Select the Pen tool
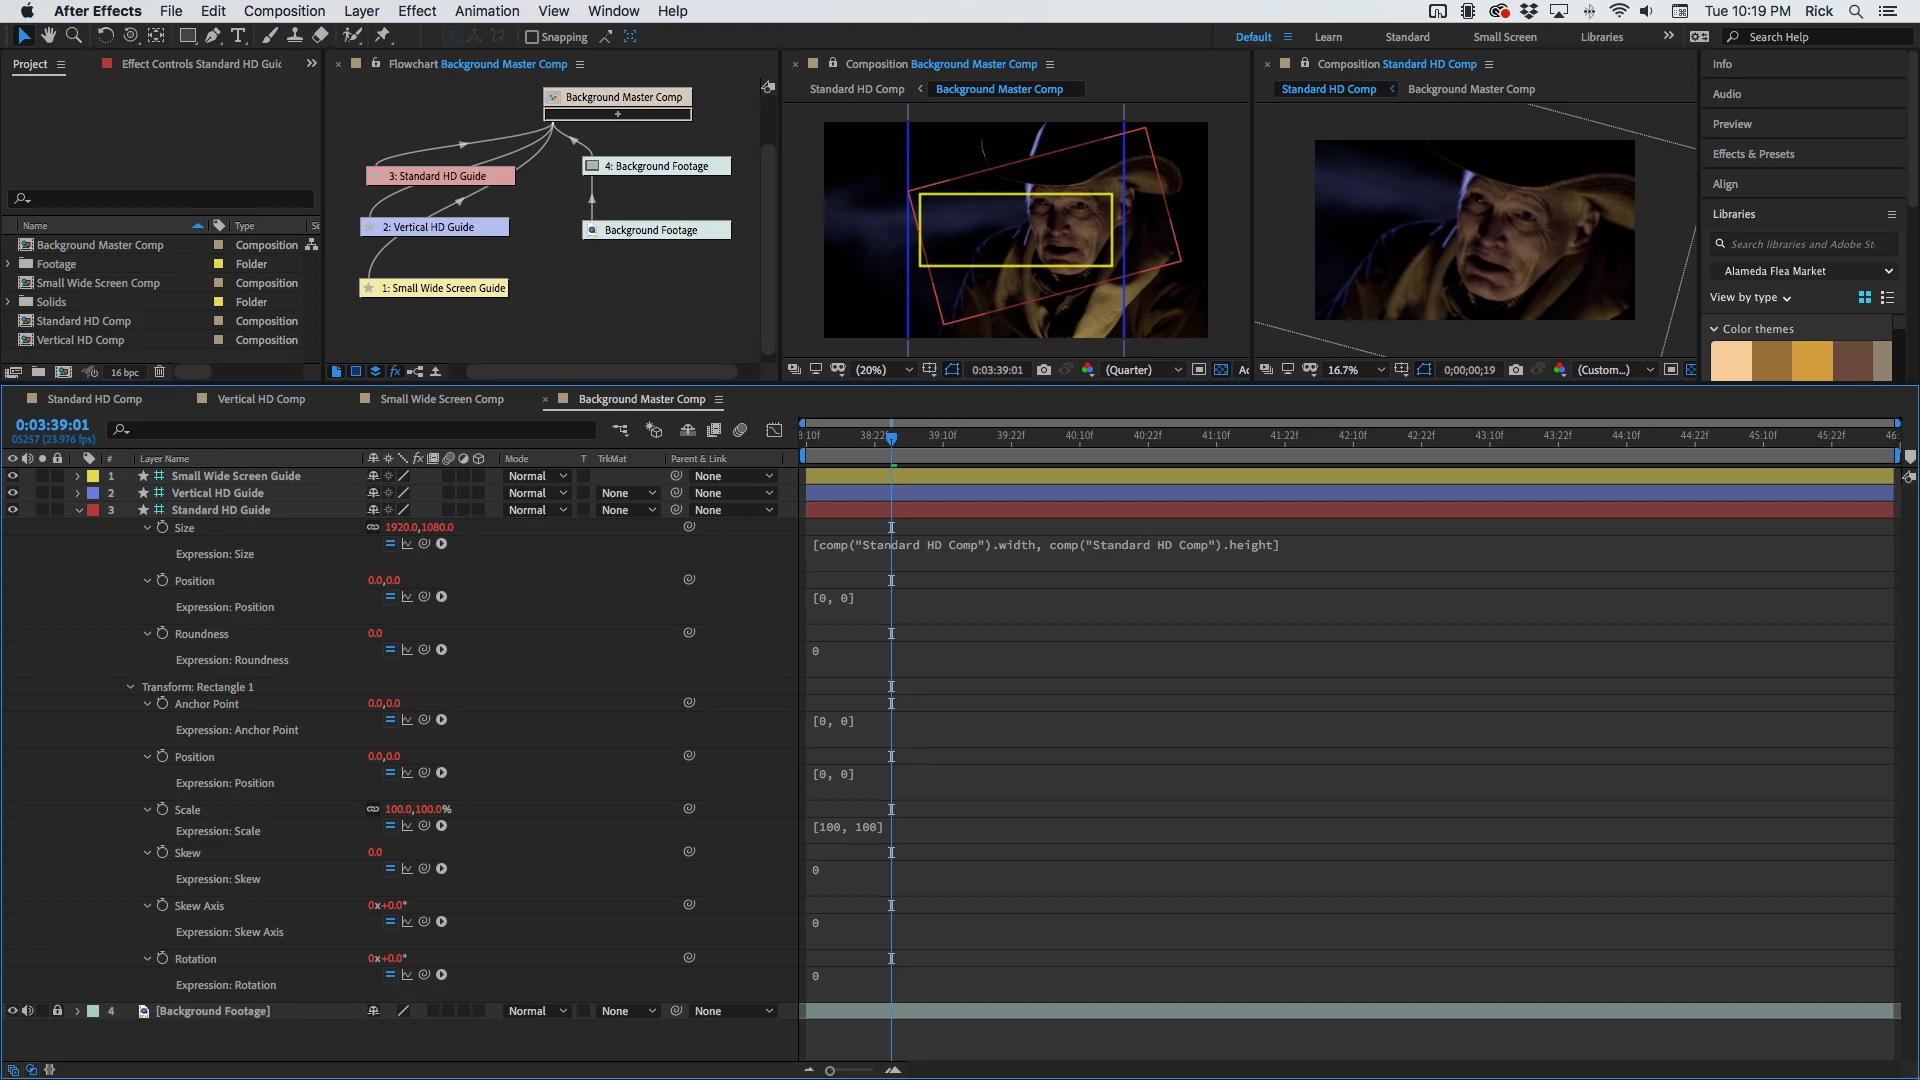The image size is (1920, 1080). tap(213, 36)
